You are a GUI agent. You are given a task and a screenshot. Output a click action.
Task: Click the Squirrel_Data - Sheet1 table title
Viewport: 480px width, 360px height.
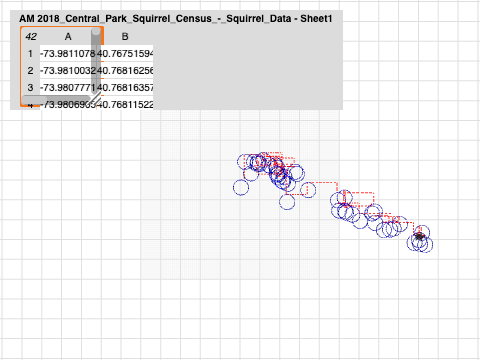176,19
